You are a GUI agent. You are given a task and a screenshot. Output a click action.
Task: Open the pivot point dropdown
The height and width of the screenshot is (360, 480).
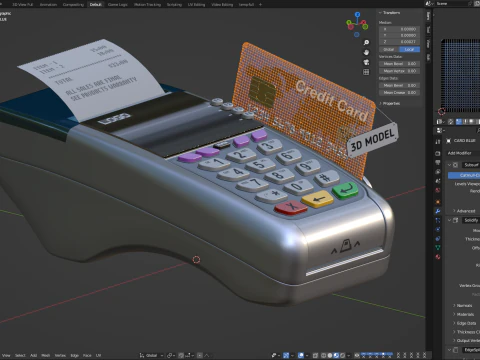(x=171, y=355)
